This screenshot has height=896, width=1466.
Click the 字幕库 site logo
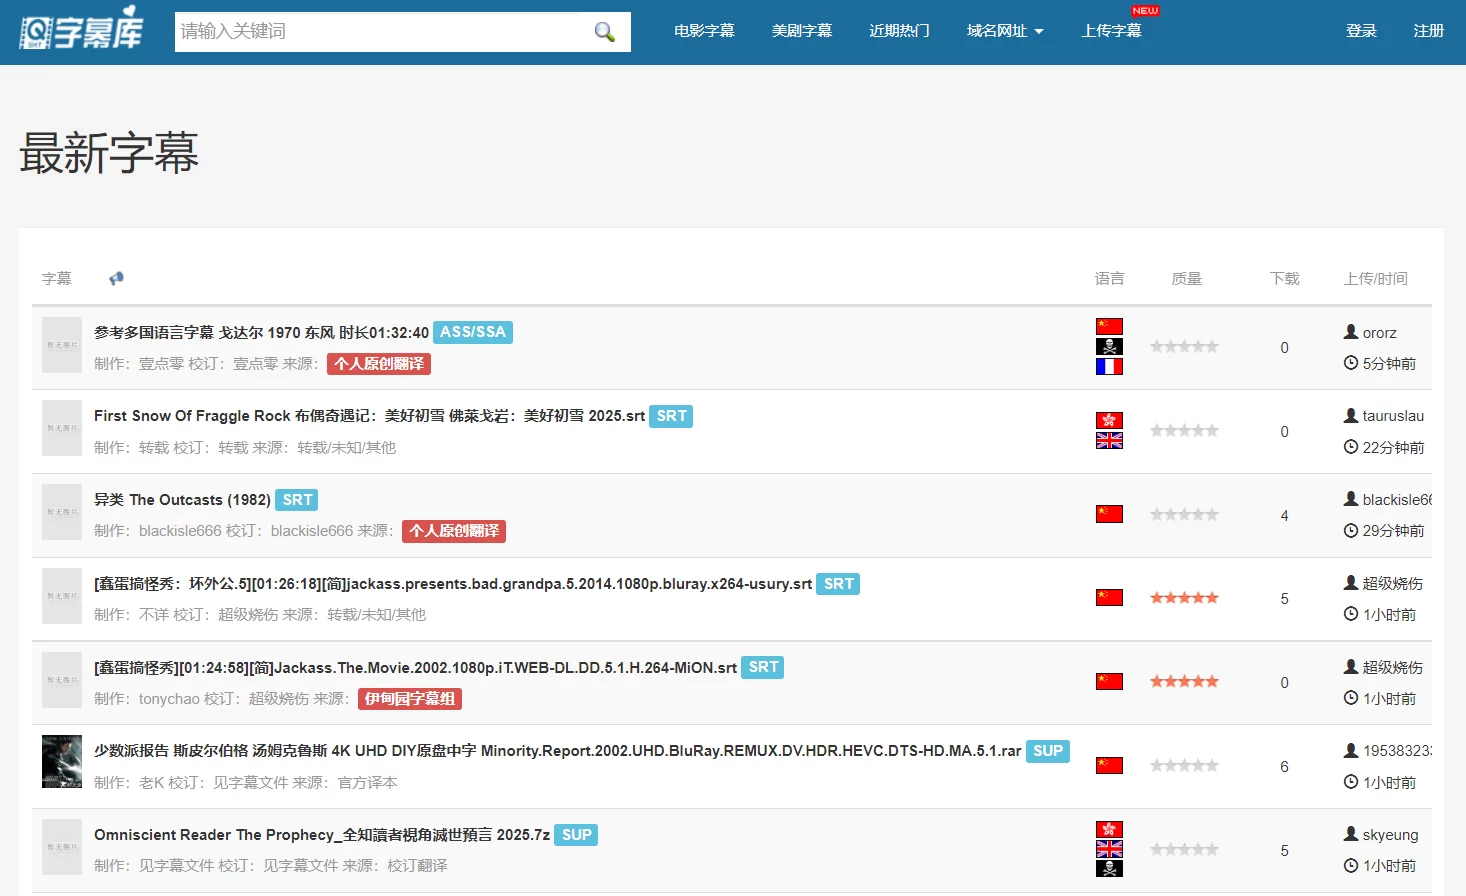(81, 30)
